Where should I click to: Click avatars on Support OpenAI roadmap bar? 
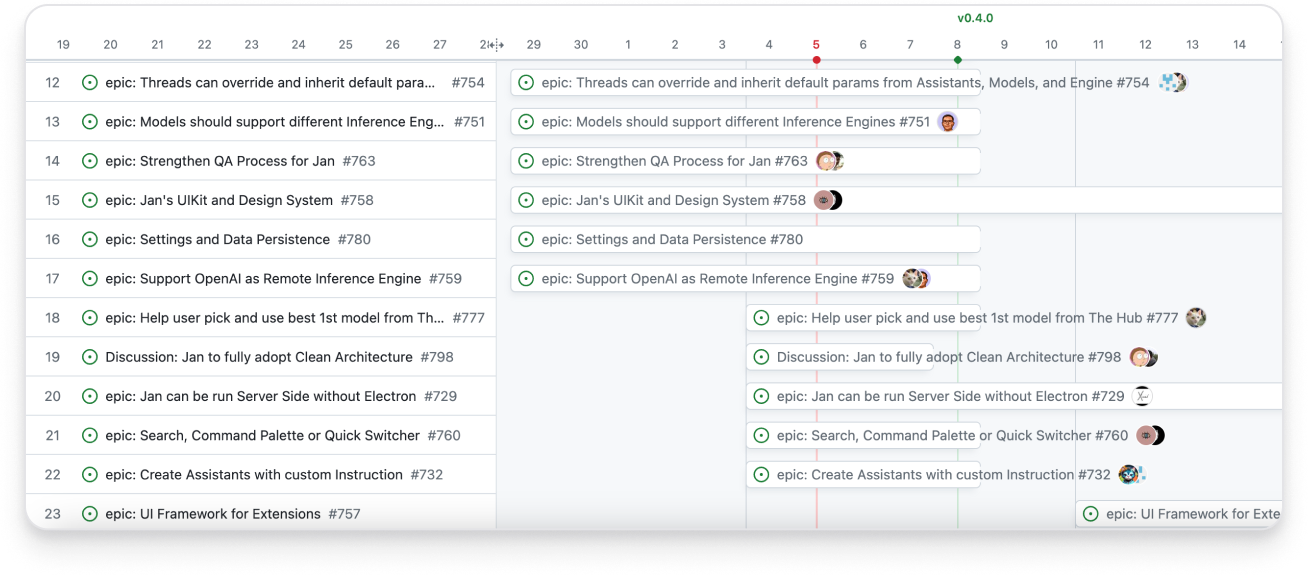point(916,279)
